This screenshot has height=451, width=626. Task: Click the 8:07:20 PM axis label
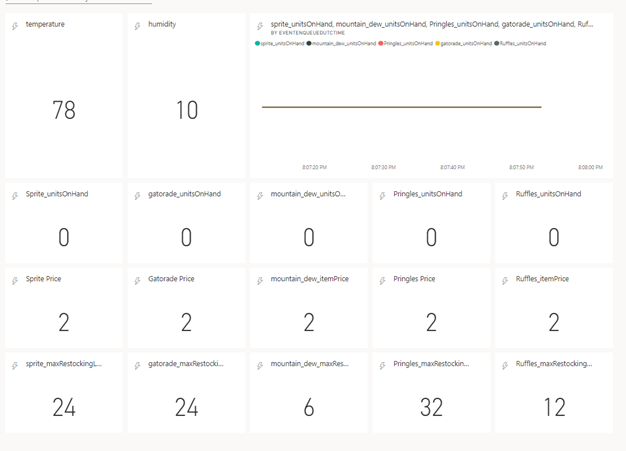[x=315, y=167]
